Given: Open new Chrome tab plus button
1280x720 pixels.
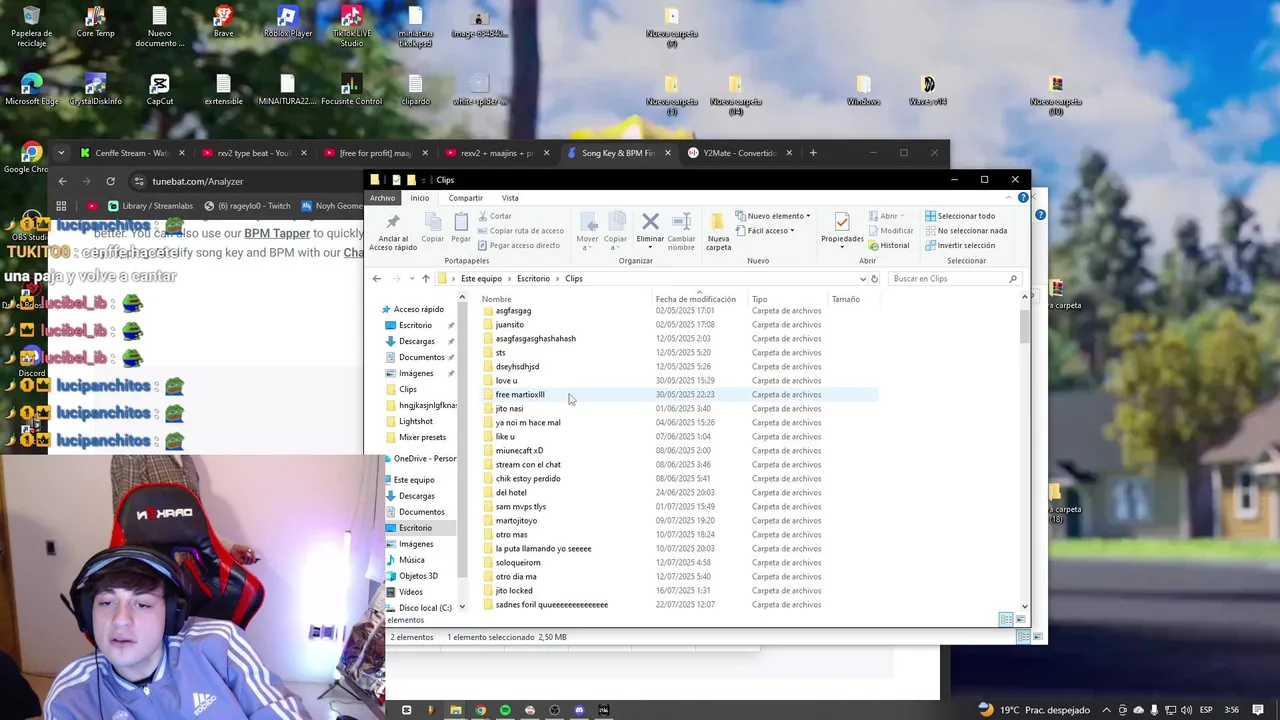Looking at the screenshot, I should pyautogui.click(x=813, y=153).
